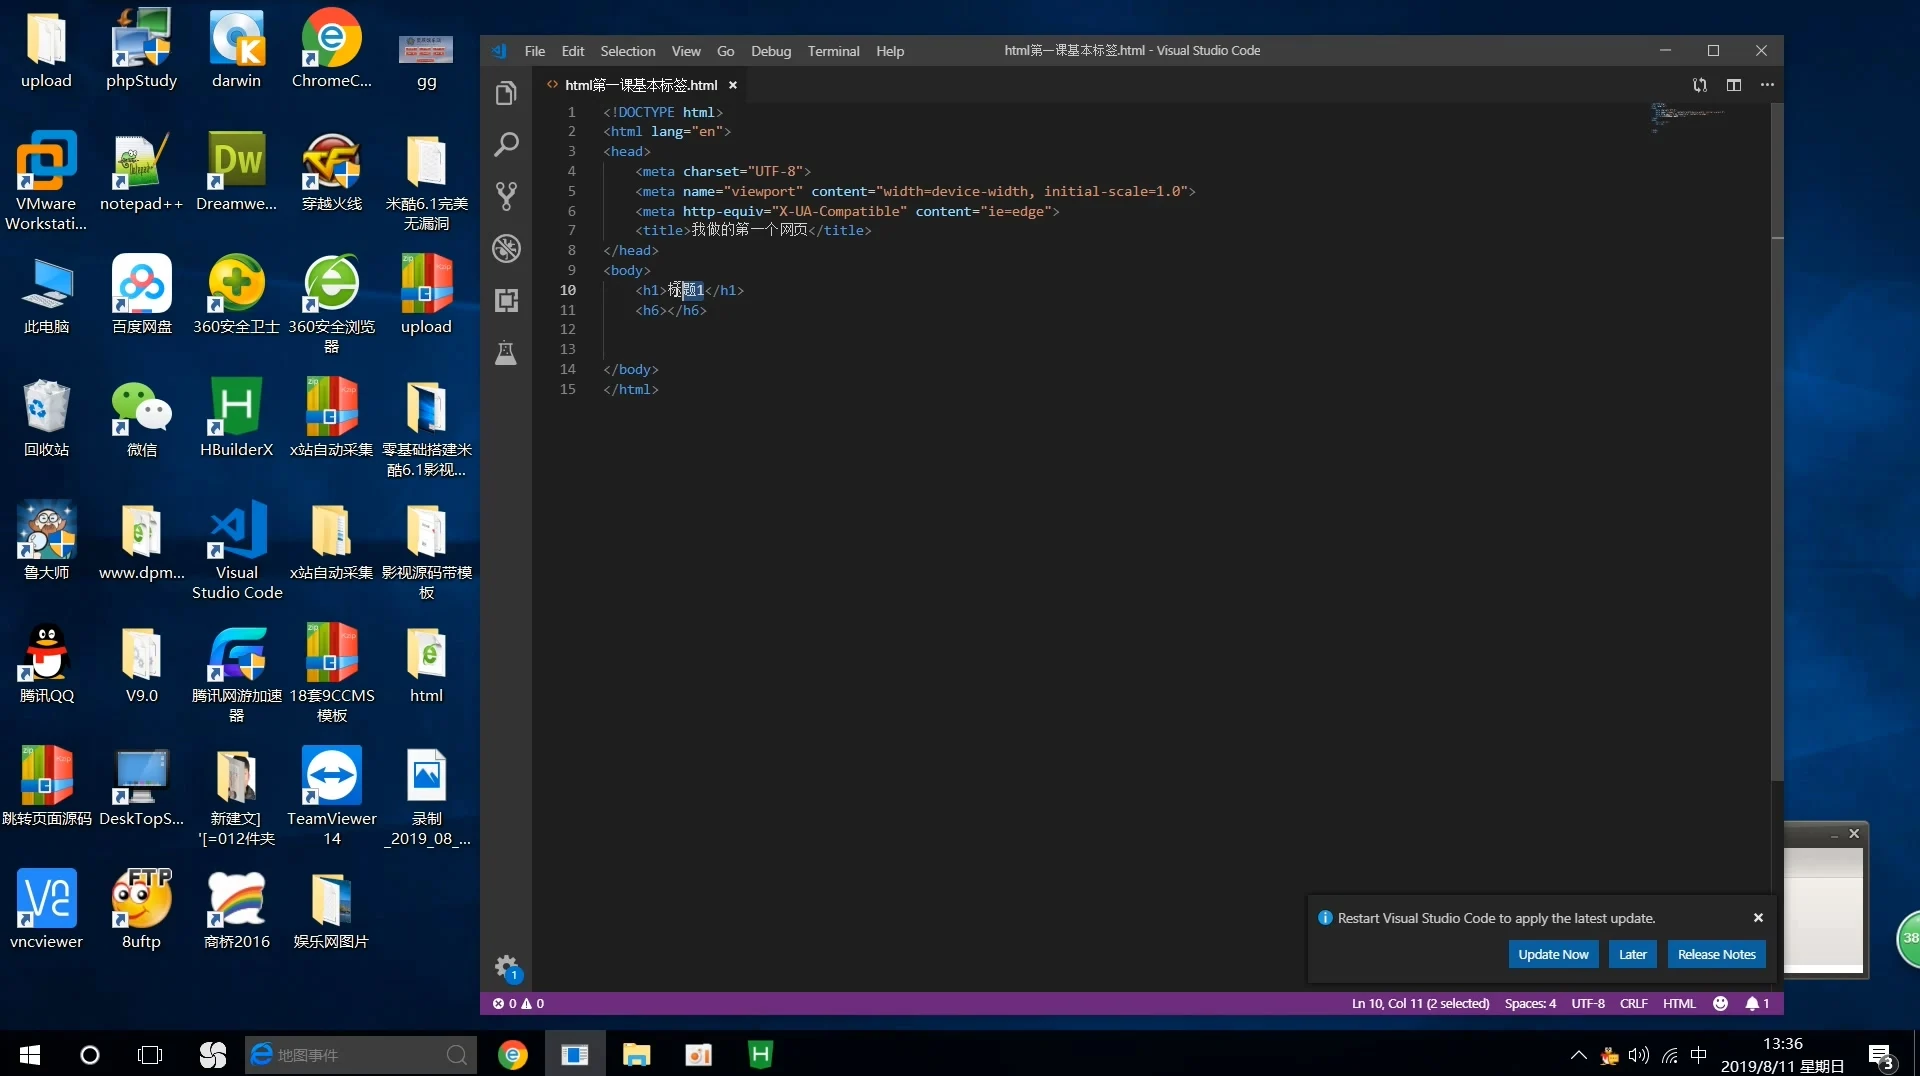
Task: Select the 8uftp desktop icon
Action: click(x=141, y=910)
